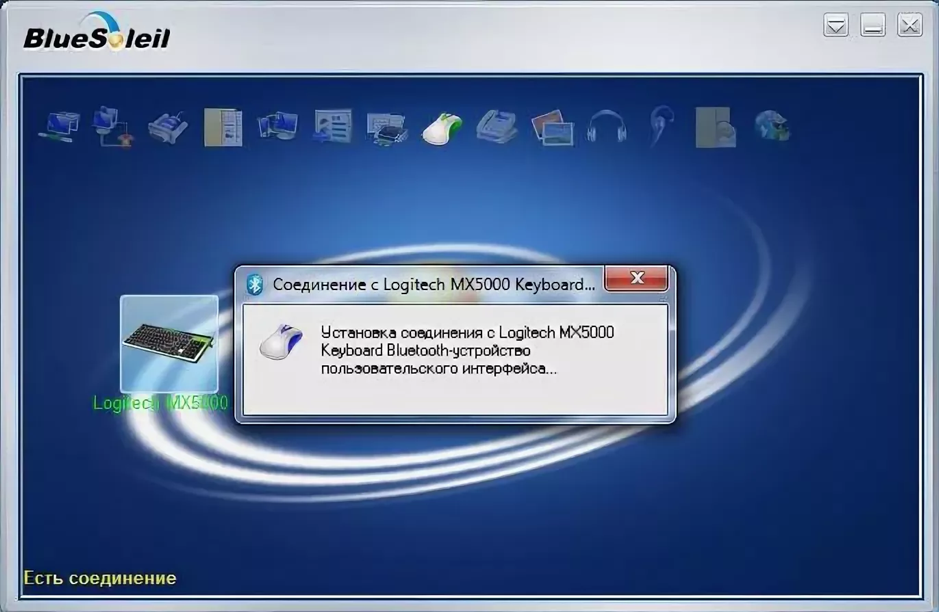Open the Dial-up Networking service icon

tap(113, 126)
